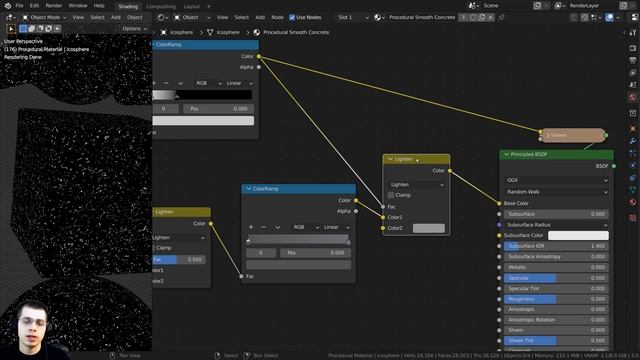
Task: Collapse the right Lighten node header
Action: click(390, 159)
